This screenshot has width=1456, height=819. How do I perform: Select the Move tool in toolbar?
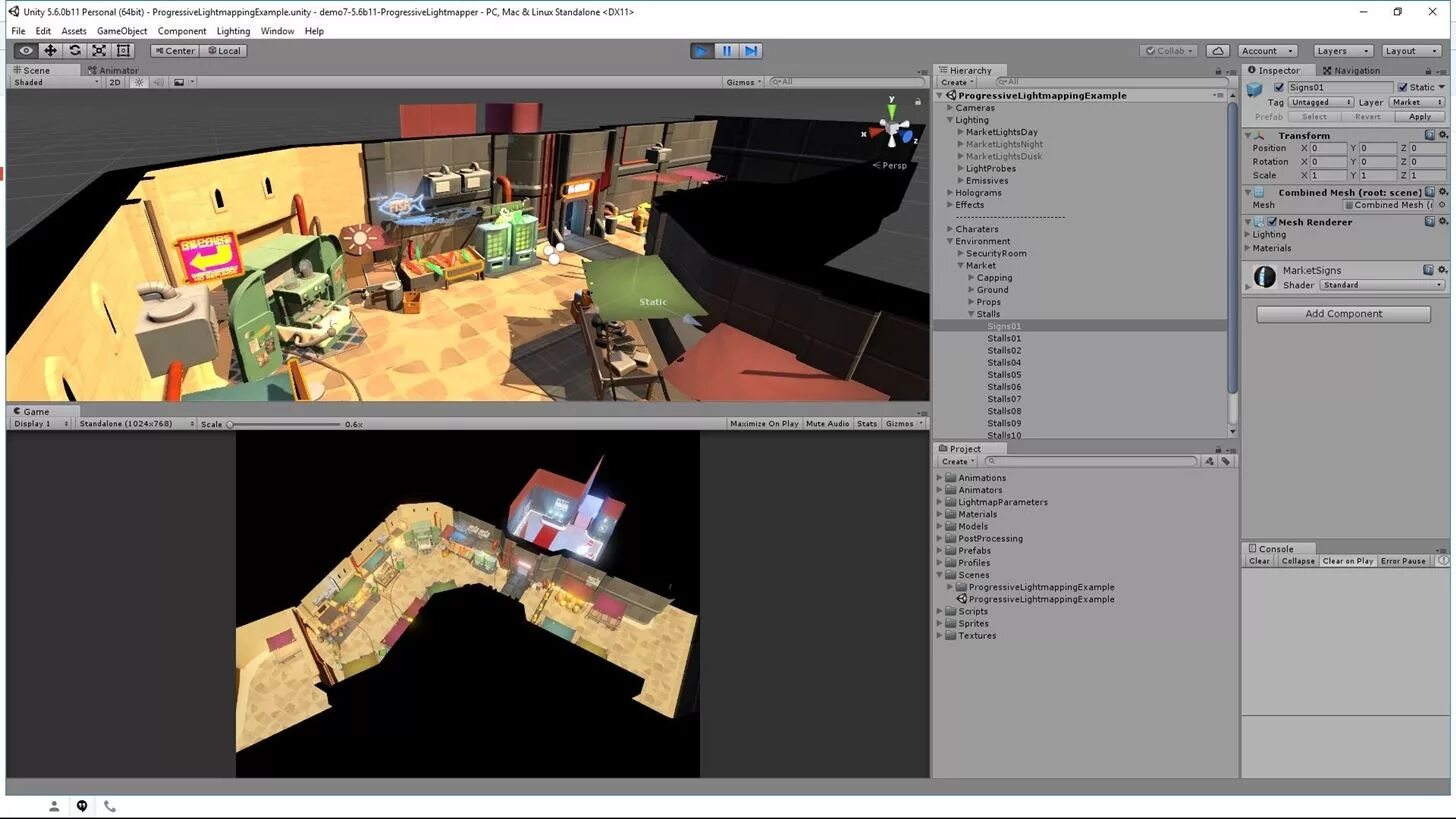click(50, 50)
